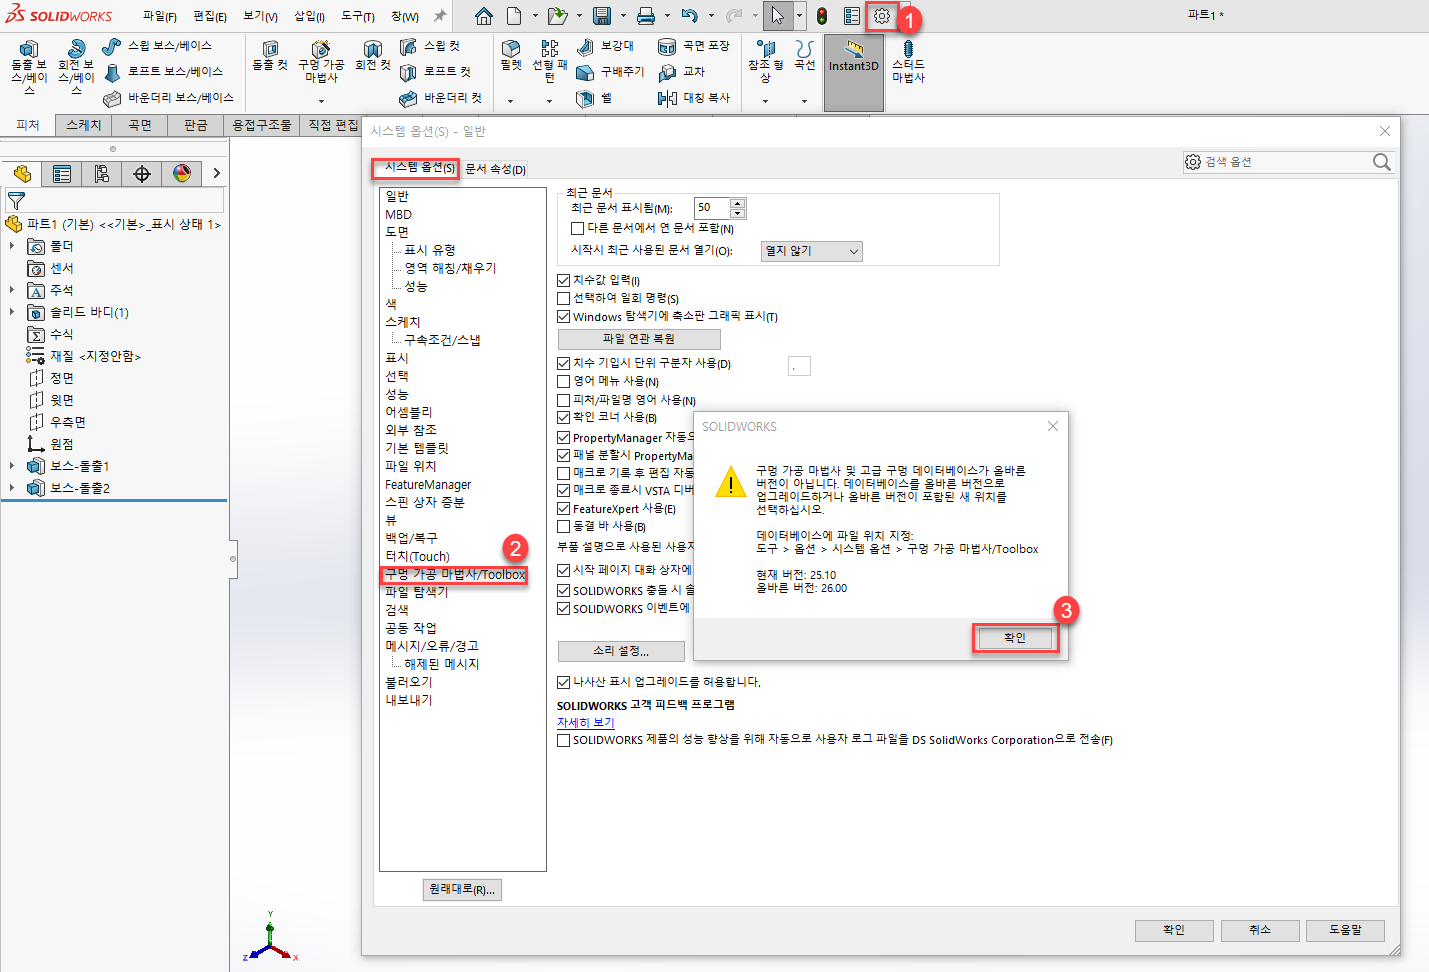Click the 대칭 복사 mirror tool
The height and width of the screenshot is (972, 1429).
pyautogui.click(x=694, y=98)
